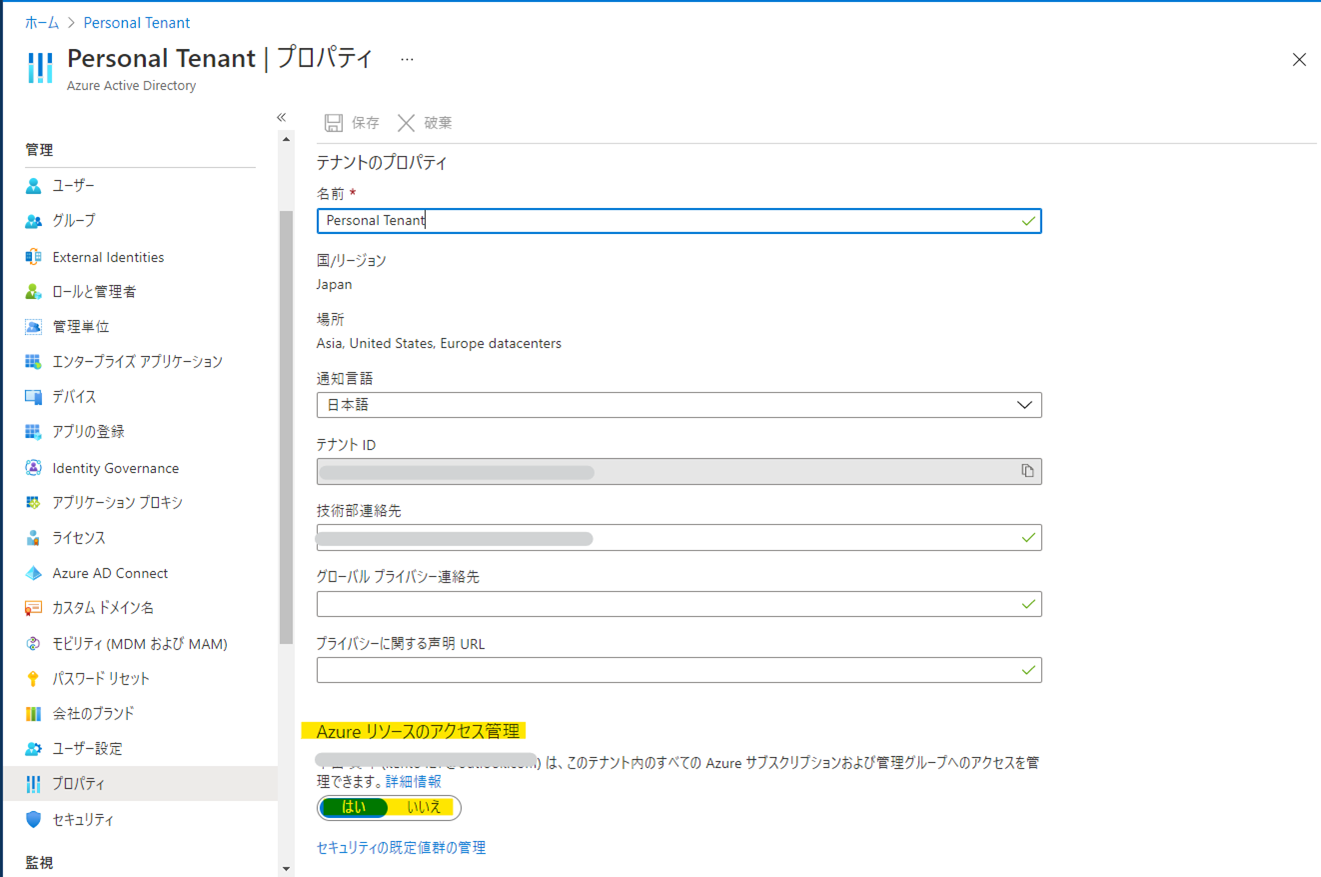Click the discard X icon in toolbar
The image size is (1321, 877).
(406, 123)
